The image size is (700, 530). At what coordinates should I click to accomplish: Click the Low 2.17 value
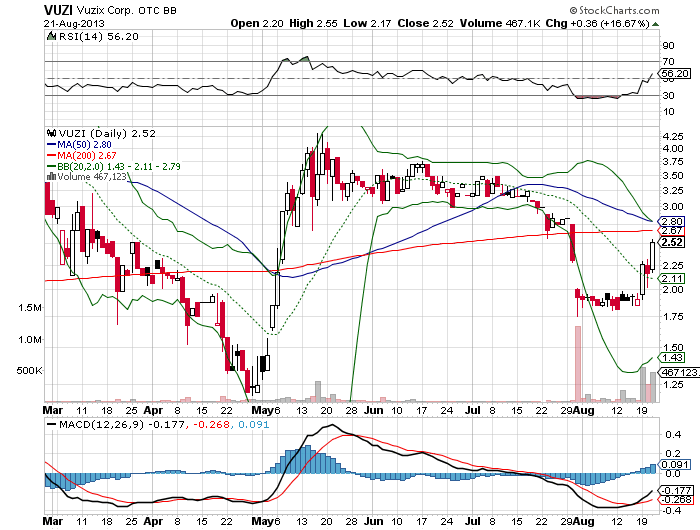pos(367,23)
